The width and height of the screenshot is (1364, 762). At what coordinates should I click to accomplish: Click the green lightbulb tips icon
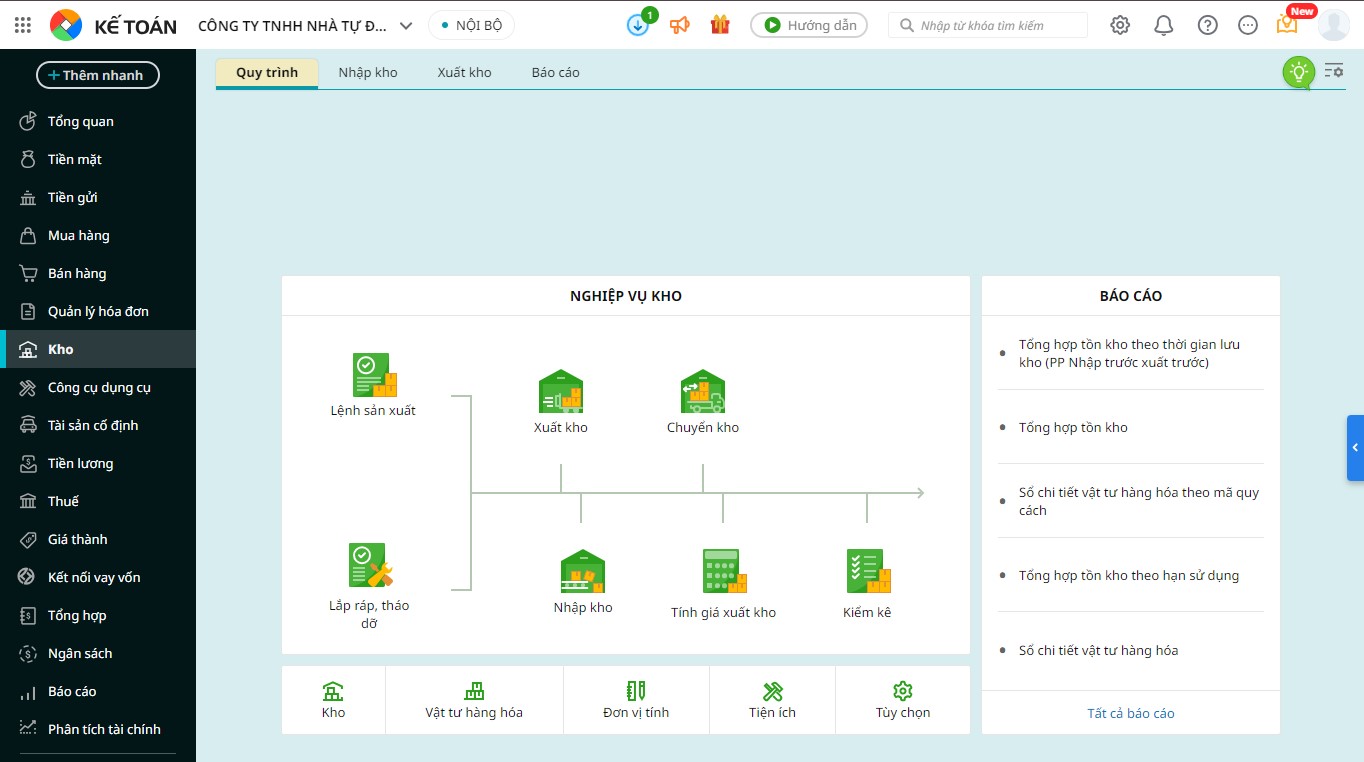point(1299,72)
